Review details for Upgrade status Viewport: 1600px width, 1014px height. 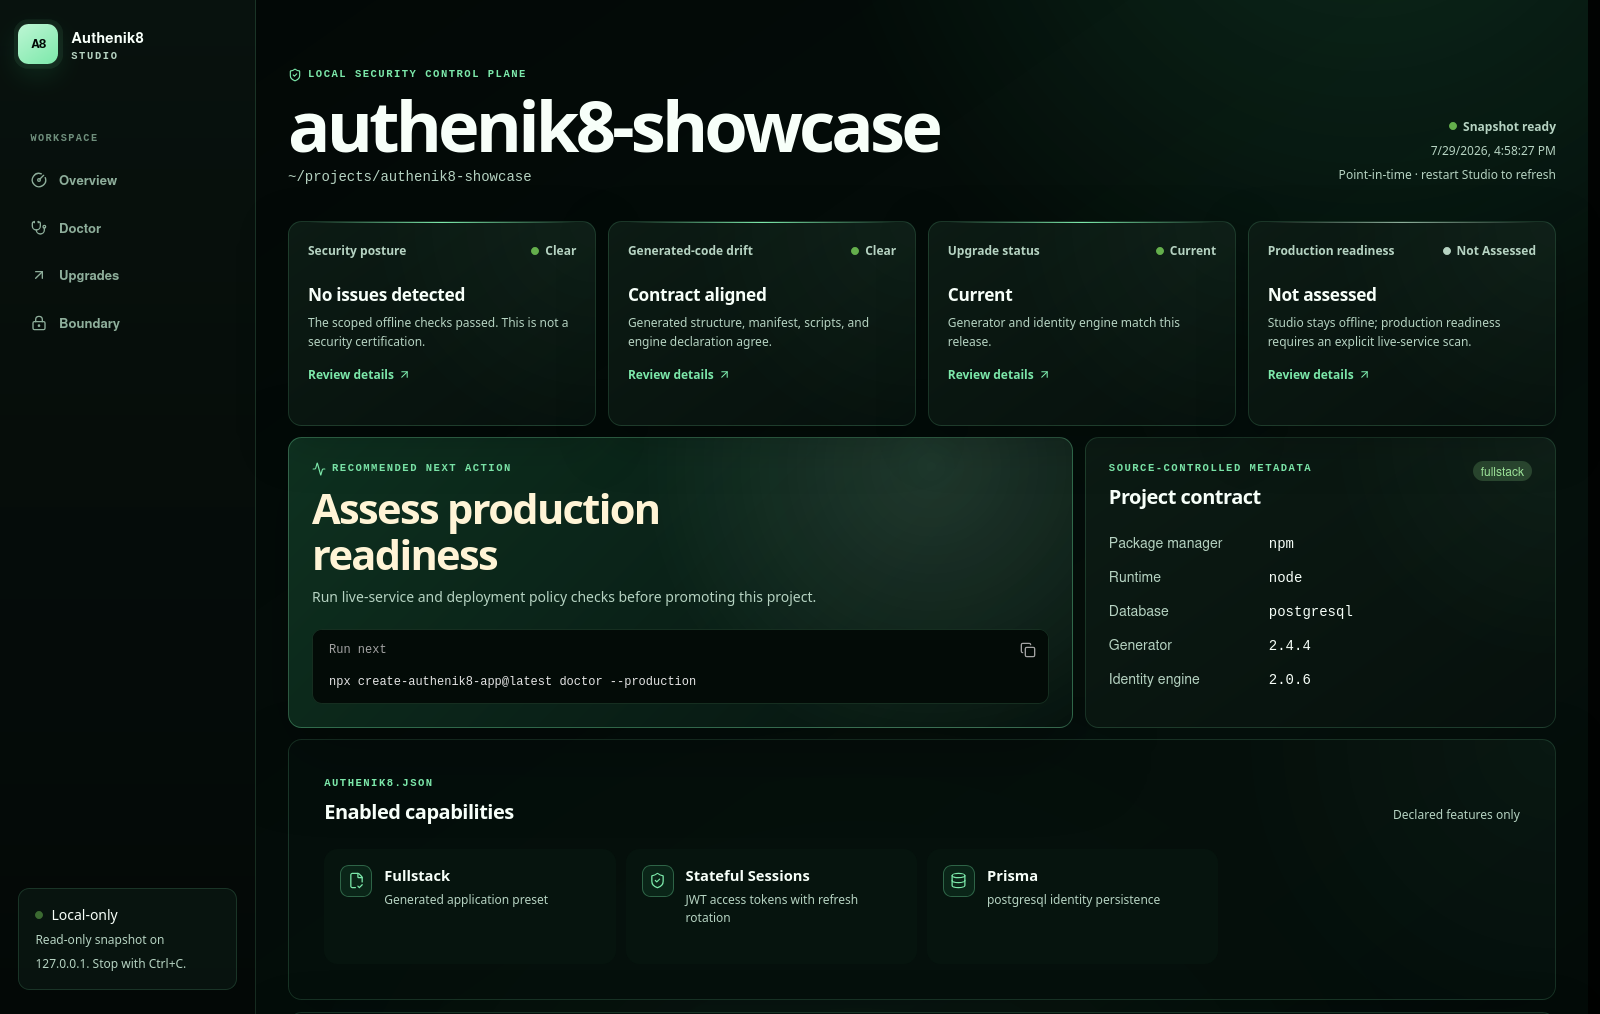(x=999, y=375)
